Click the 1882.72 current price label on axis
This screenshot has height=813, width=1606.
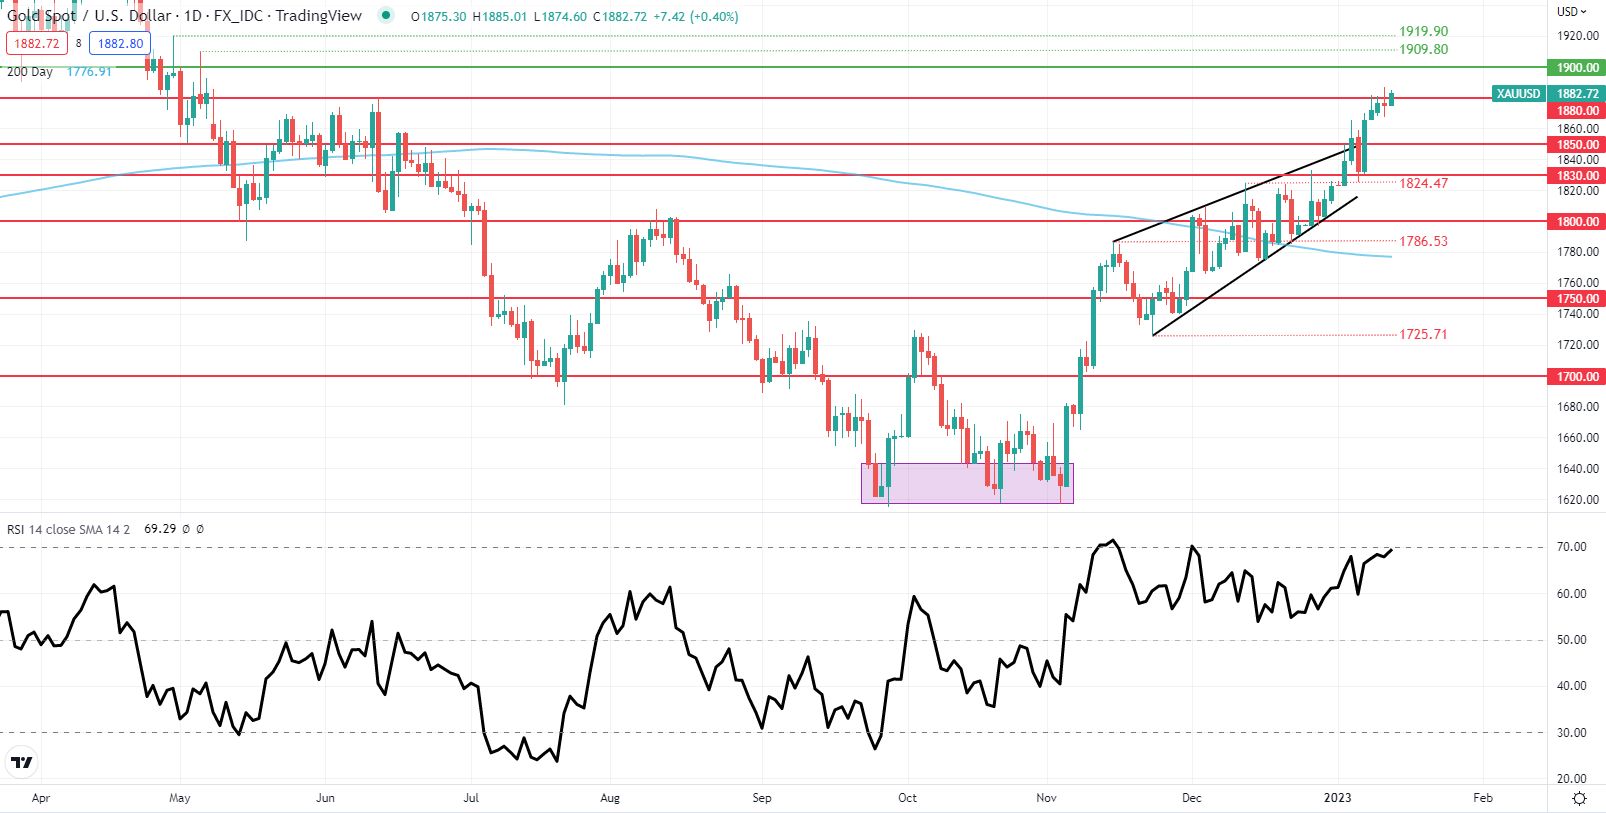[x=1577, y=94]
